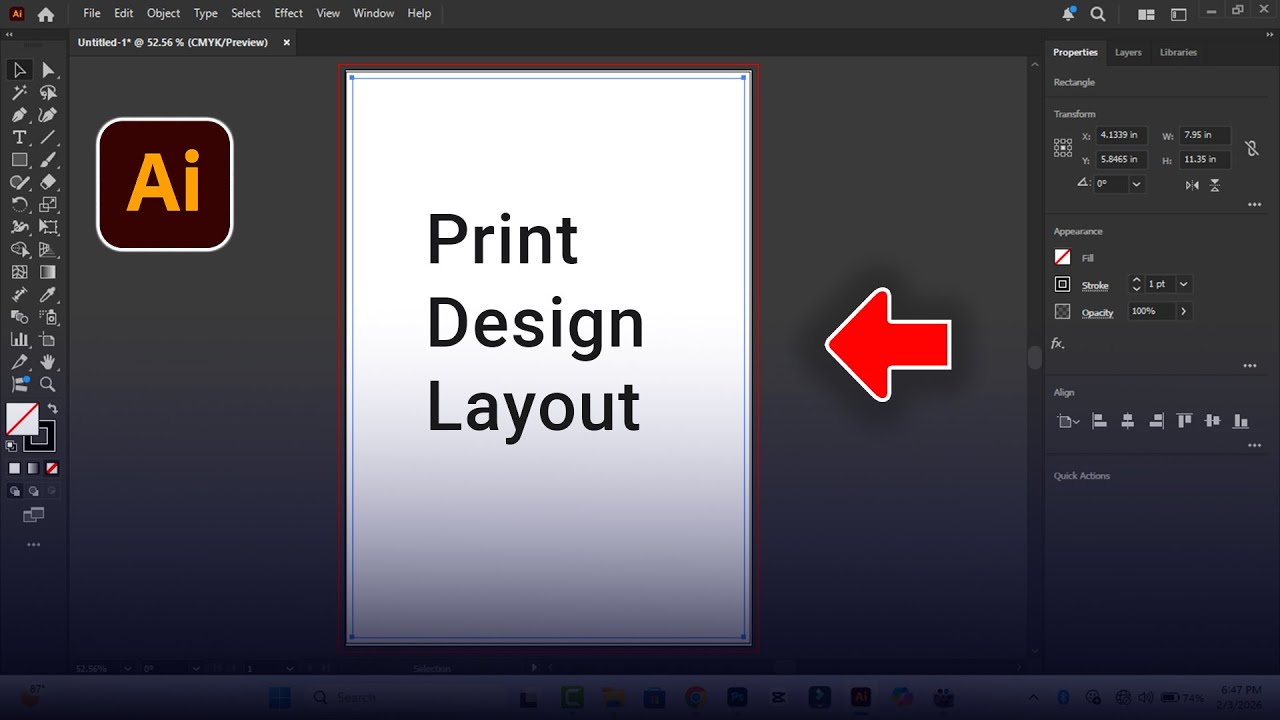Open the notifications bell

click(x=1068, y=14)
